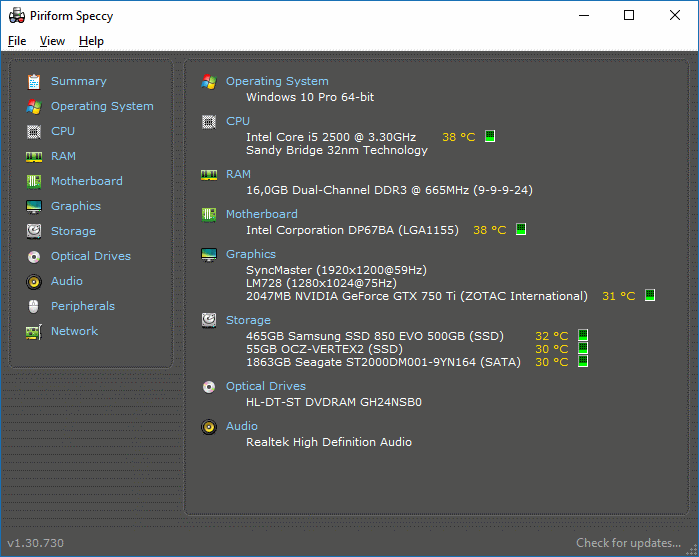Select Peripherals label in the sidebar
Viewport: 699px width, 557px height.
pyautogui.click(x=82, y=306)
